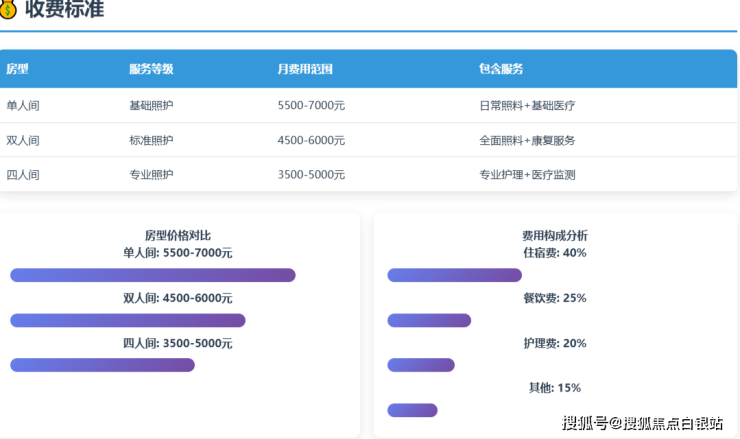Viewport: 740px width, 439px height.
Task: Select the 服务等级 column header
Action: pos(151,69)
